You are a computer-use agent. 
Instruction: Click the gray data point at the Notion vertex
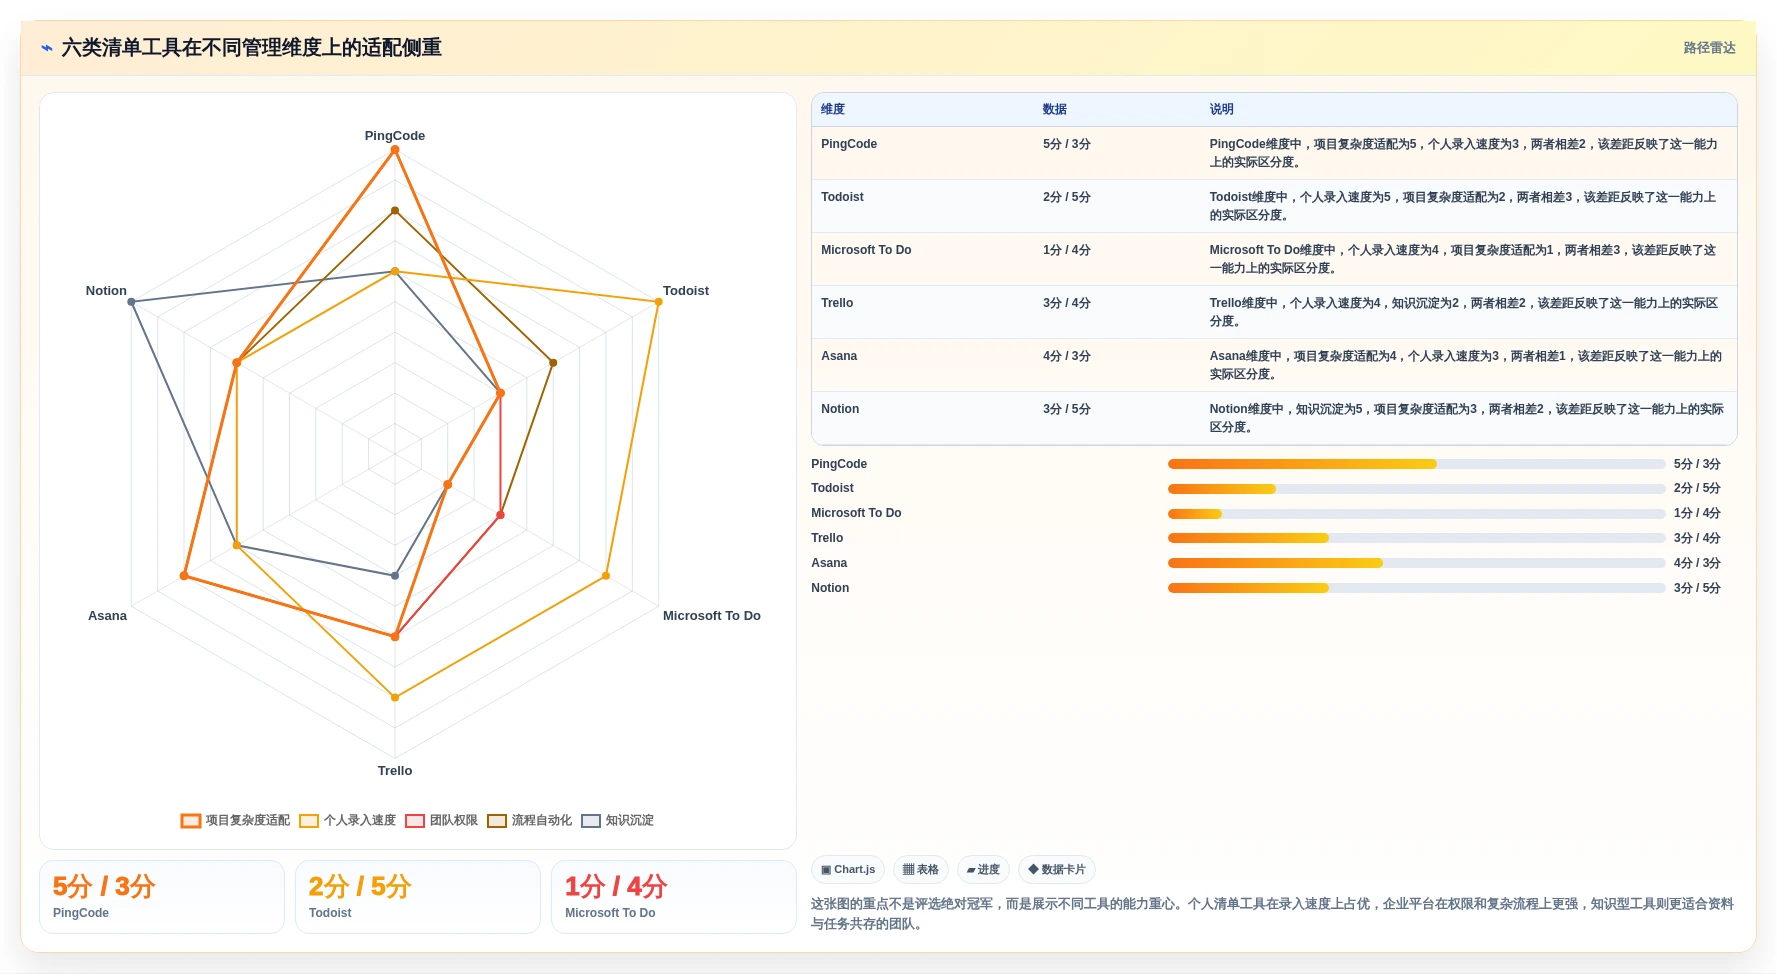click(132, 302)
